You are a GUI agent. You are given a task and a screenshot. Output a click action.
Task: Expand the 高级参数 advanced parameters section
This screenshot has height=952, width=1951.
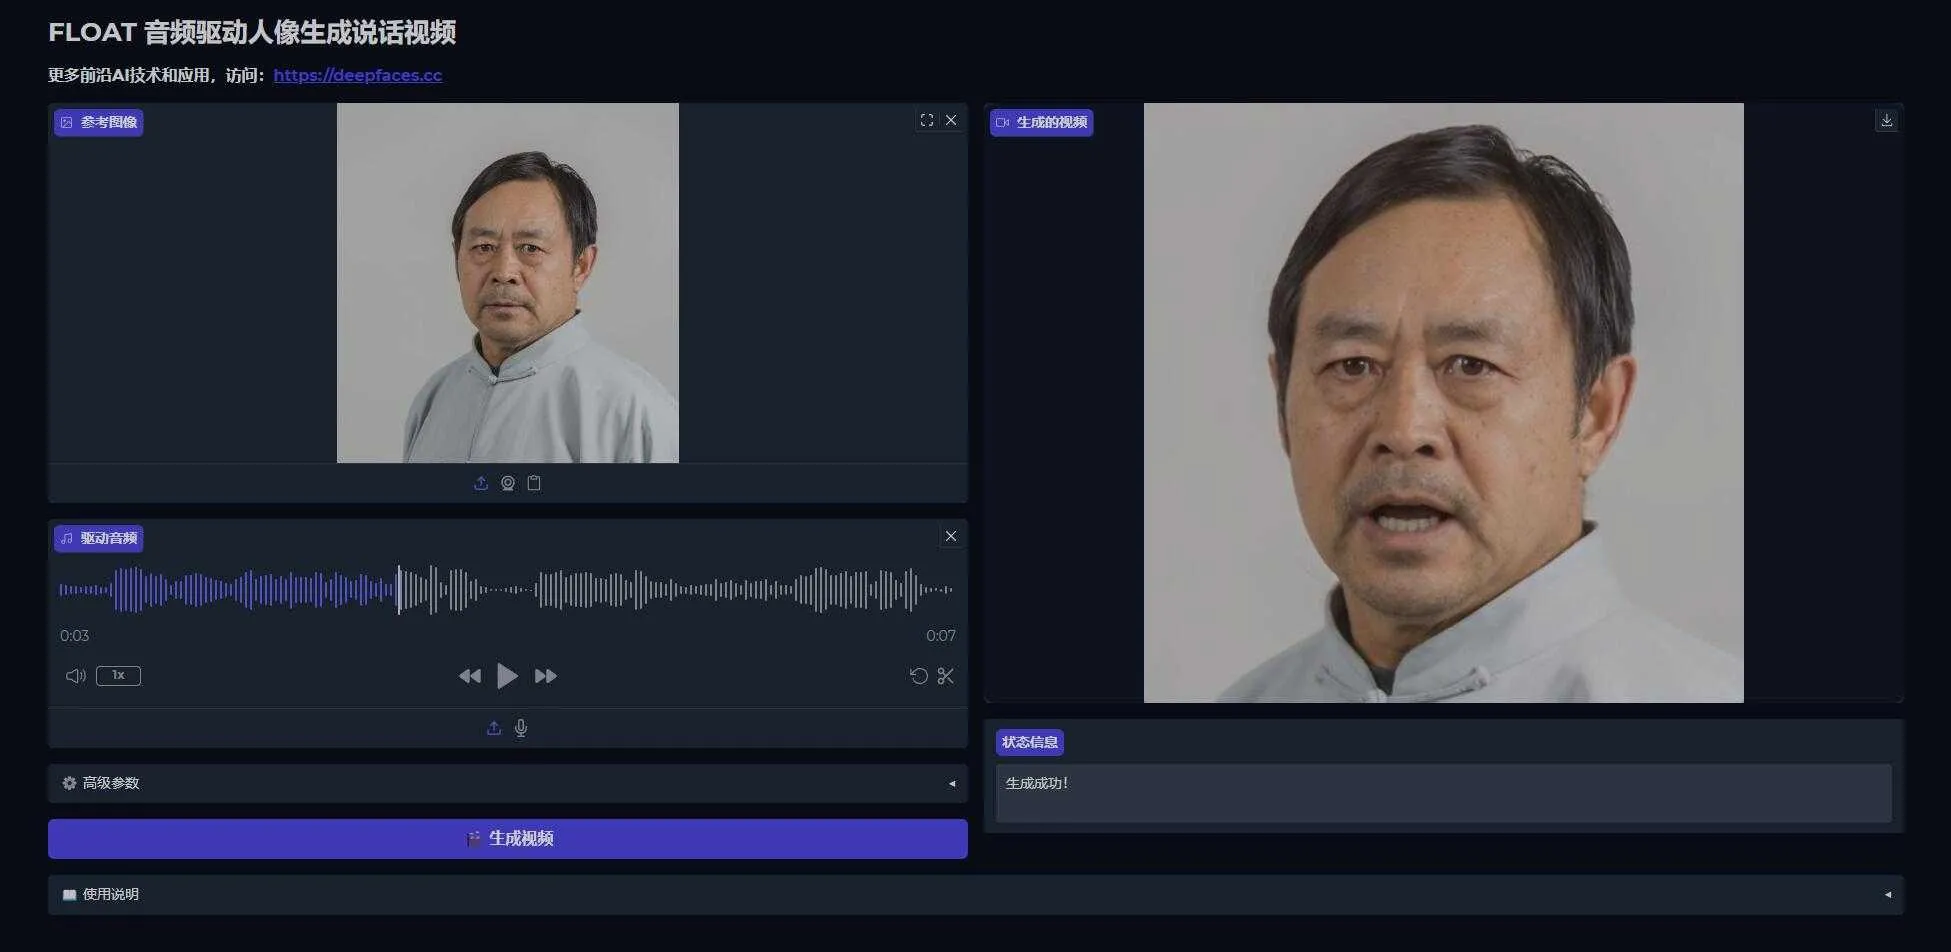pyautogui.click(x=507, y=783)
